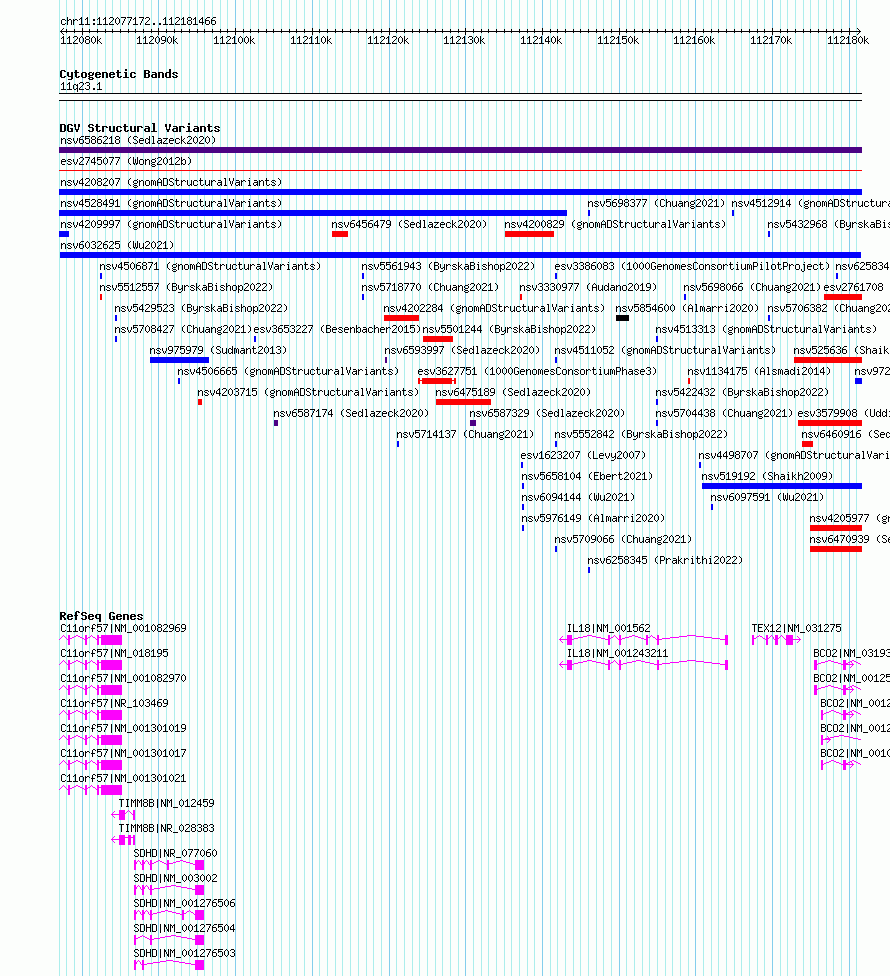Click the nsv519192 (Shaikh2009) blue bar
This screenshot has width=890, height=976.
[782, 486]
